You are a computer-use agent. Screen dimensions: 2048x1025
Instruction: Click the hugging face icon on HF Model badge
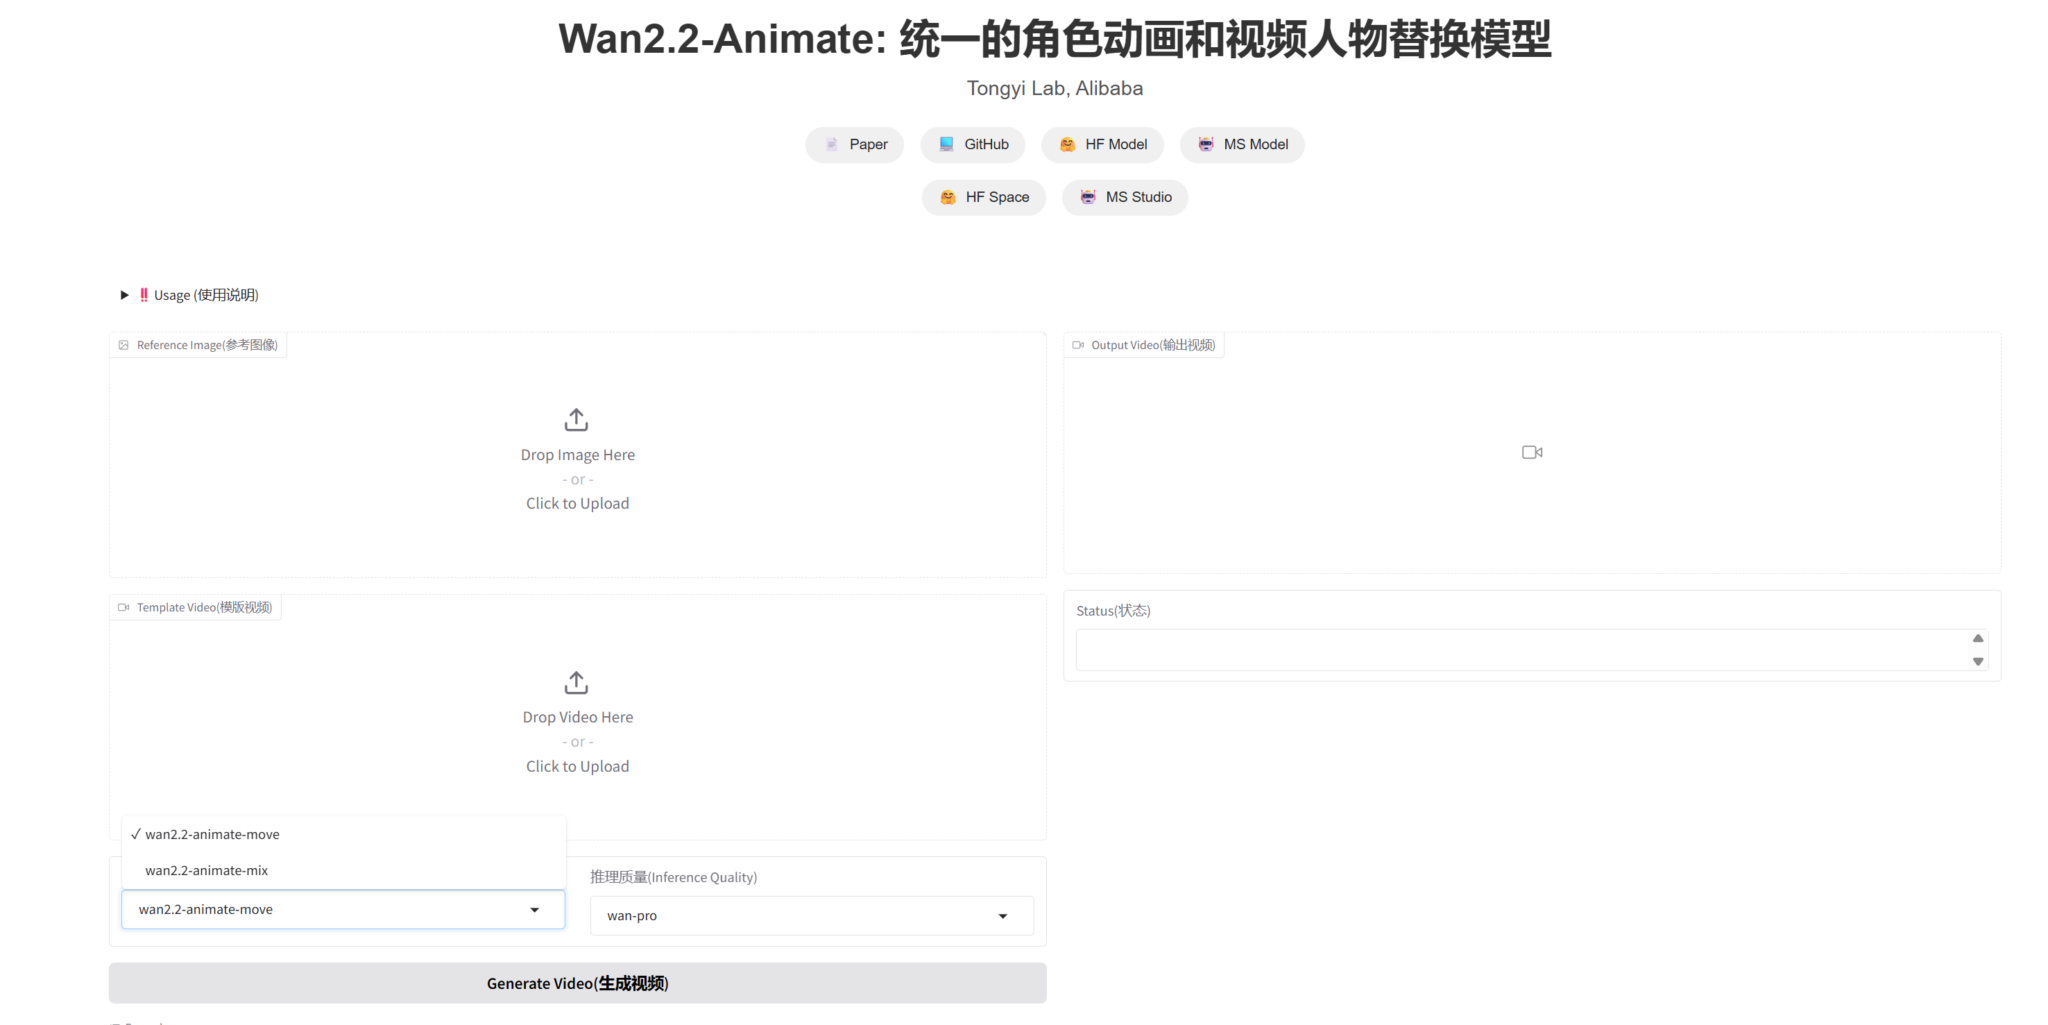pos(1066,144)
